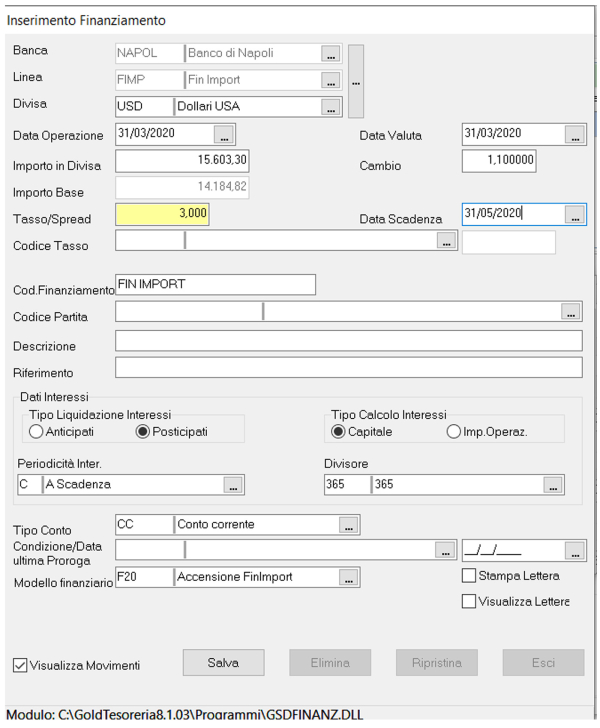This screenshot has width=600, height=728.
Task: Select Anticipati interest liquidation option
Action: (x=38, y=432)
